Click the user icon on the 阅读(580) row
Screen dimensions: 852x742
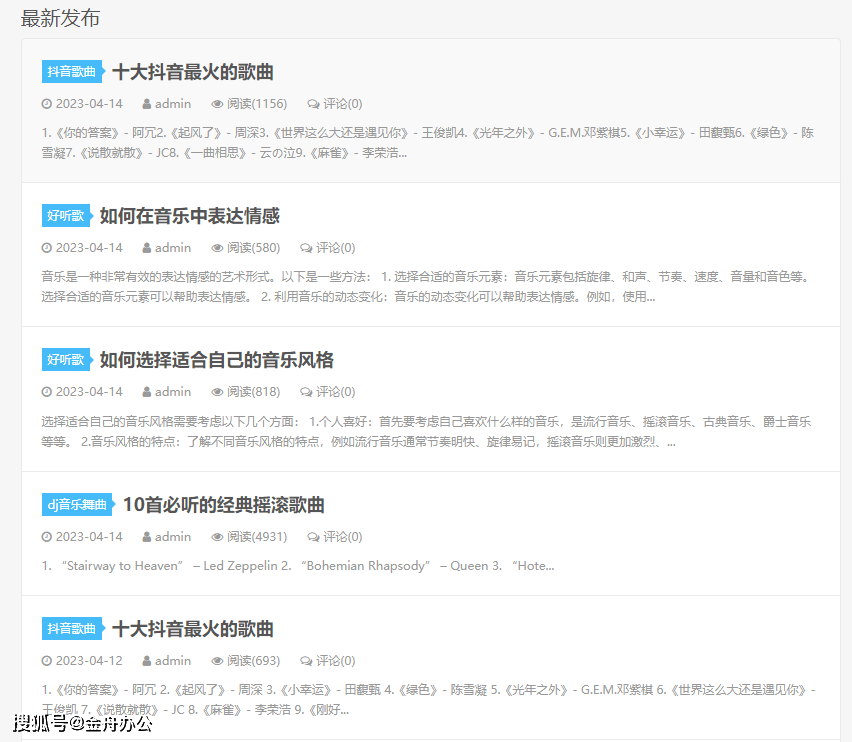pos(147,248)
